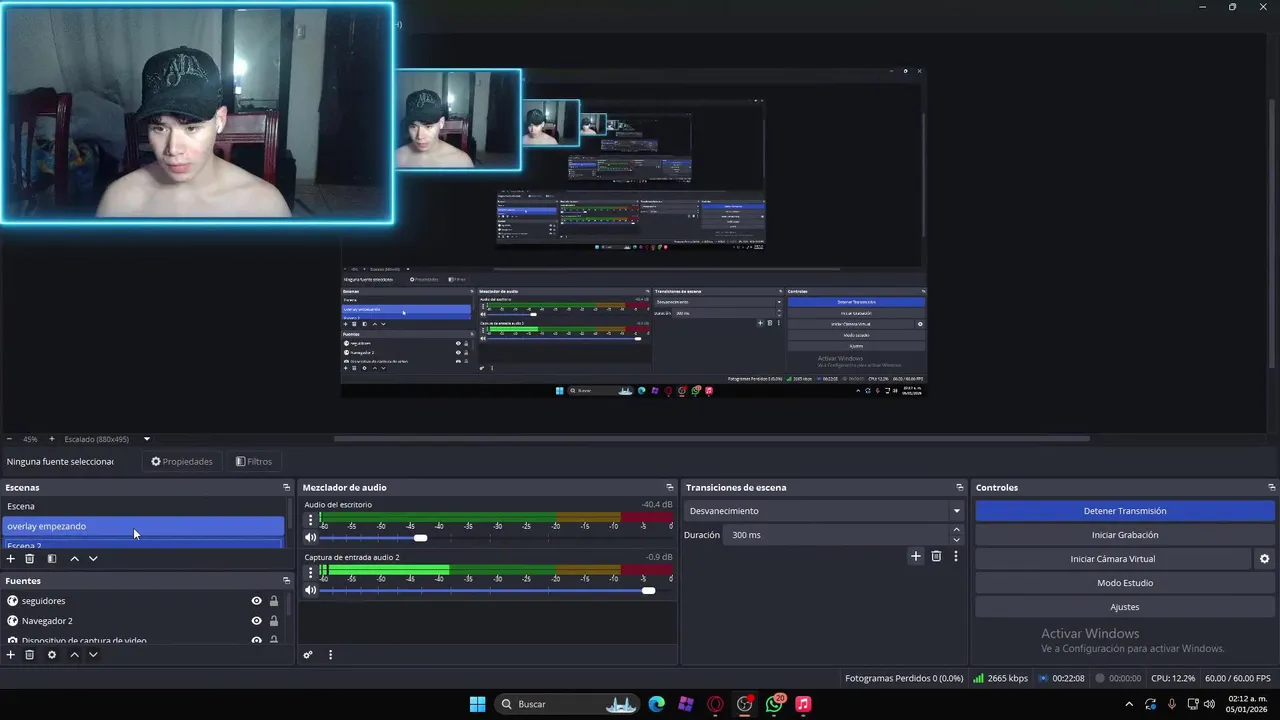Open Ajustes settings
This screenshot has height=720, width=1280.
1125,607
